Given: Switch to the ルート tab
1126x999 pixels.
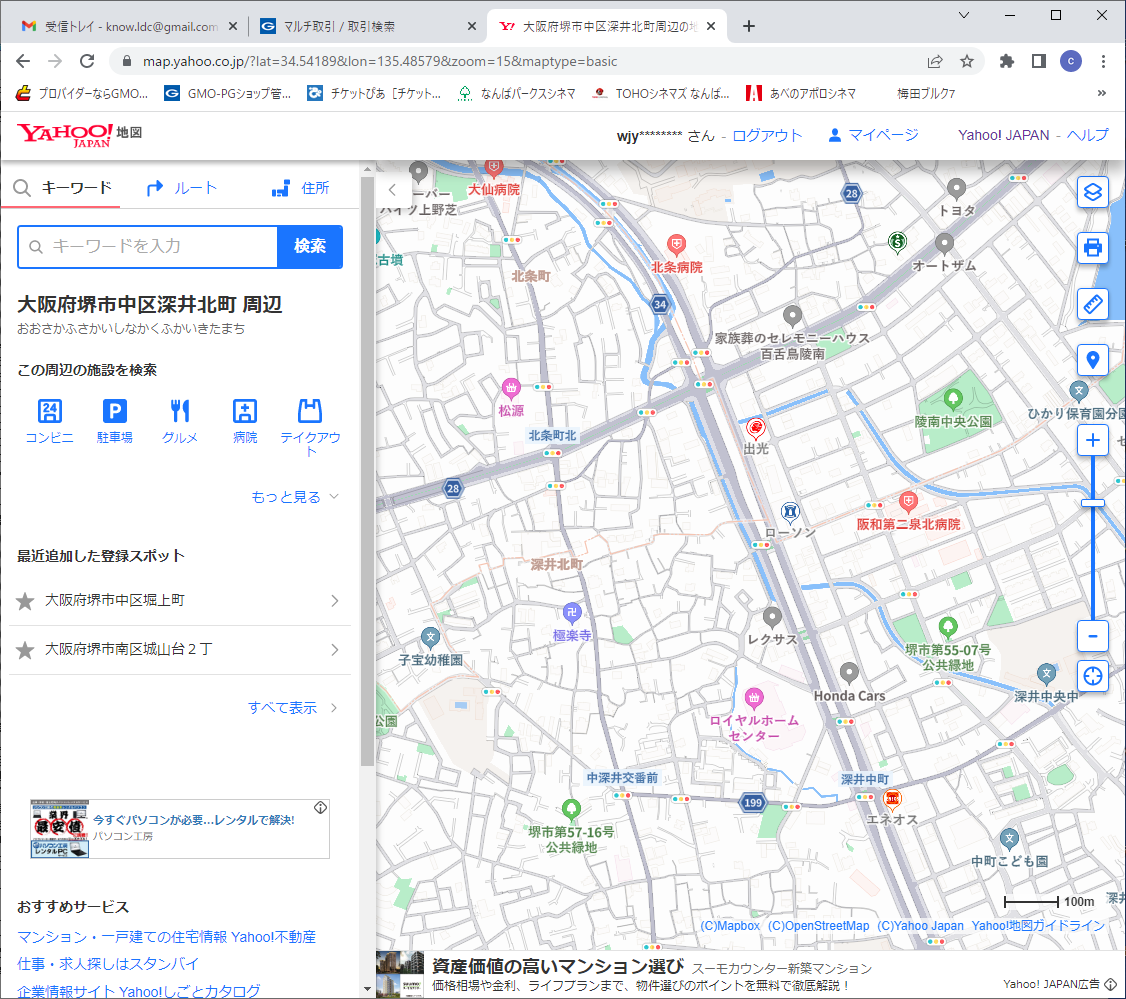Looking at the screenshot, I should (x=181, y=188).
